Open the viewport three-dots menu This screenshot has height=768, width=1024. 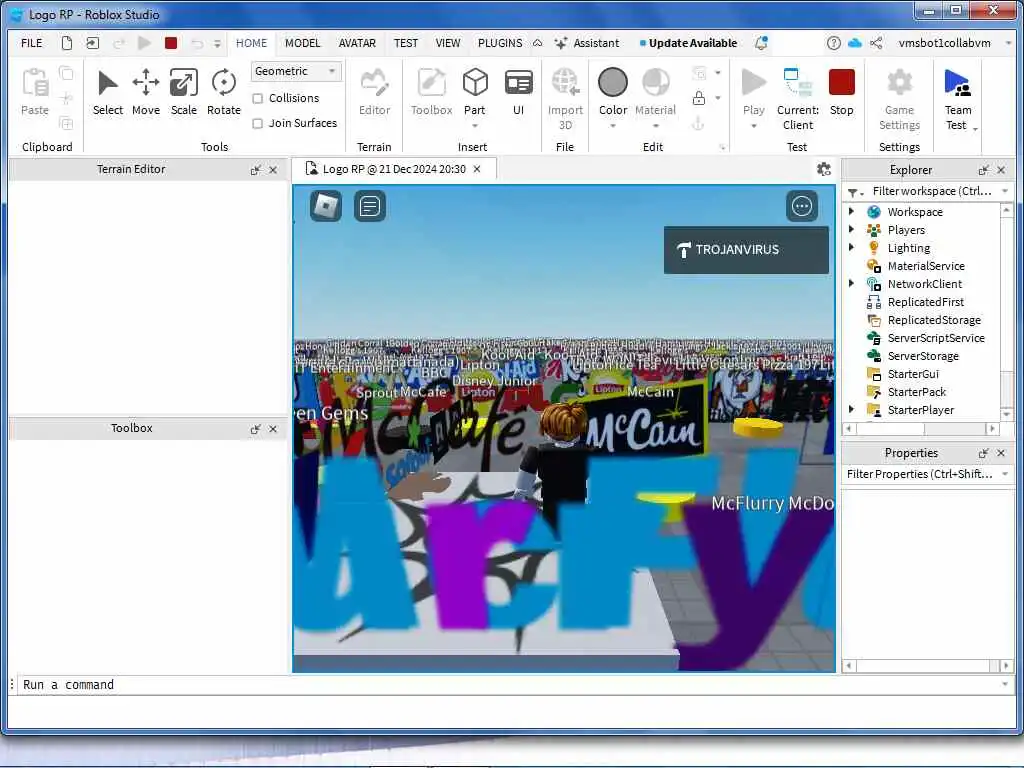(x=802, y=206)
